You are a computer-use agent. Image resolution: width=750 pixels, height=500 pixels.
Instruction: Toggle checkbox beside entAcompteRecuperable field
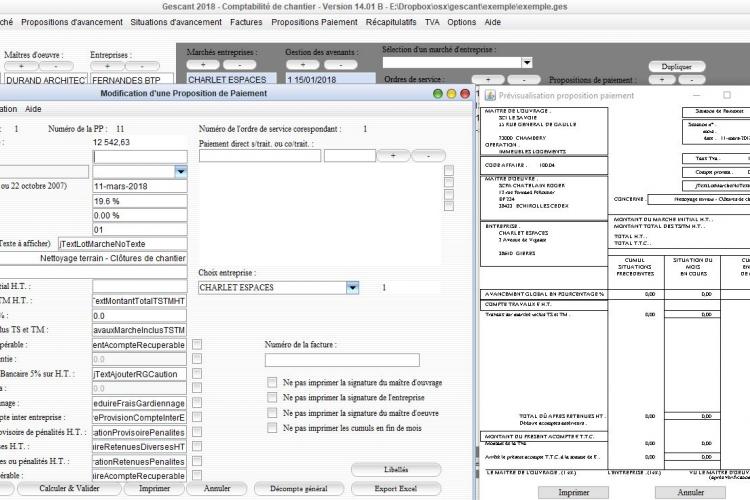tap(197, 344)
